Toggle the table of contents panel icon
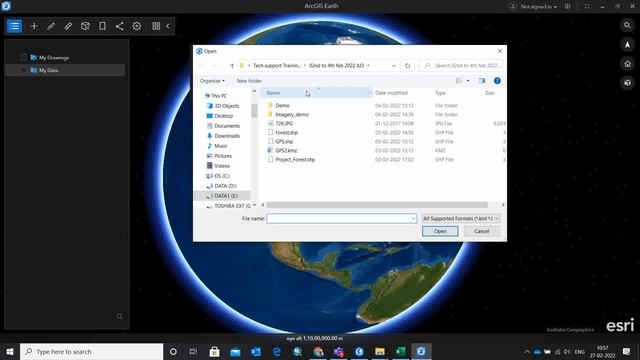 (x=14, y=26)
